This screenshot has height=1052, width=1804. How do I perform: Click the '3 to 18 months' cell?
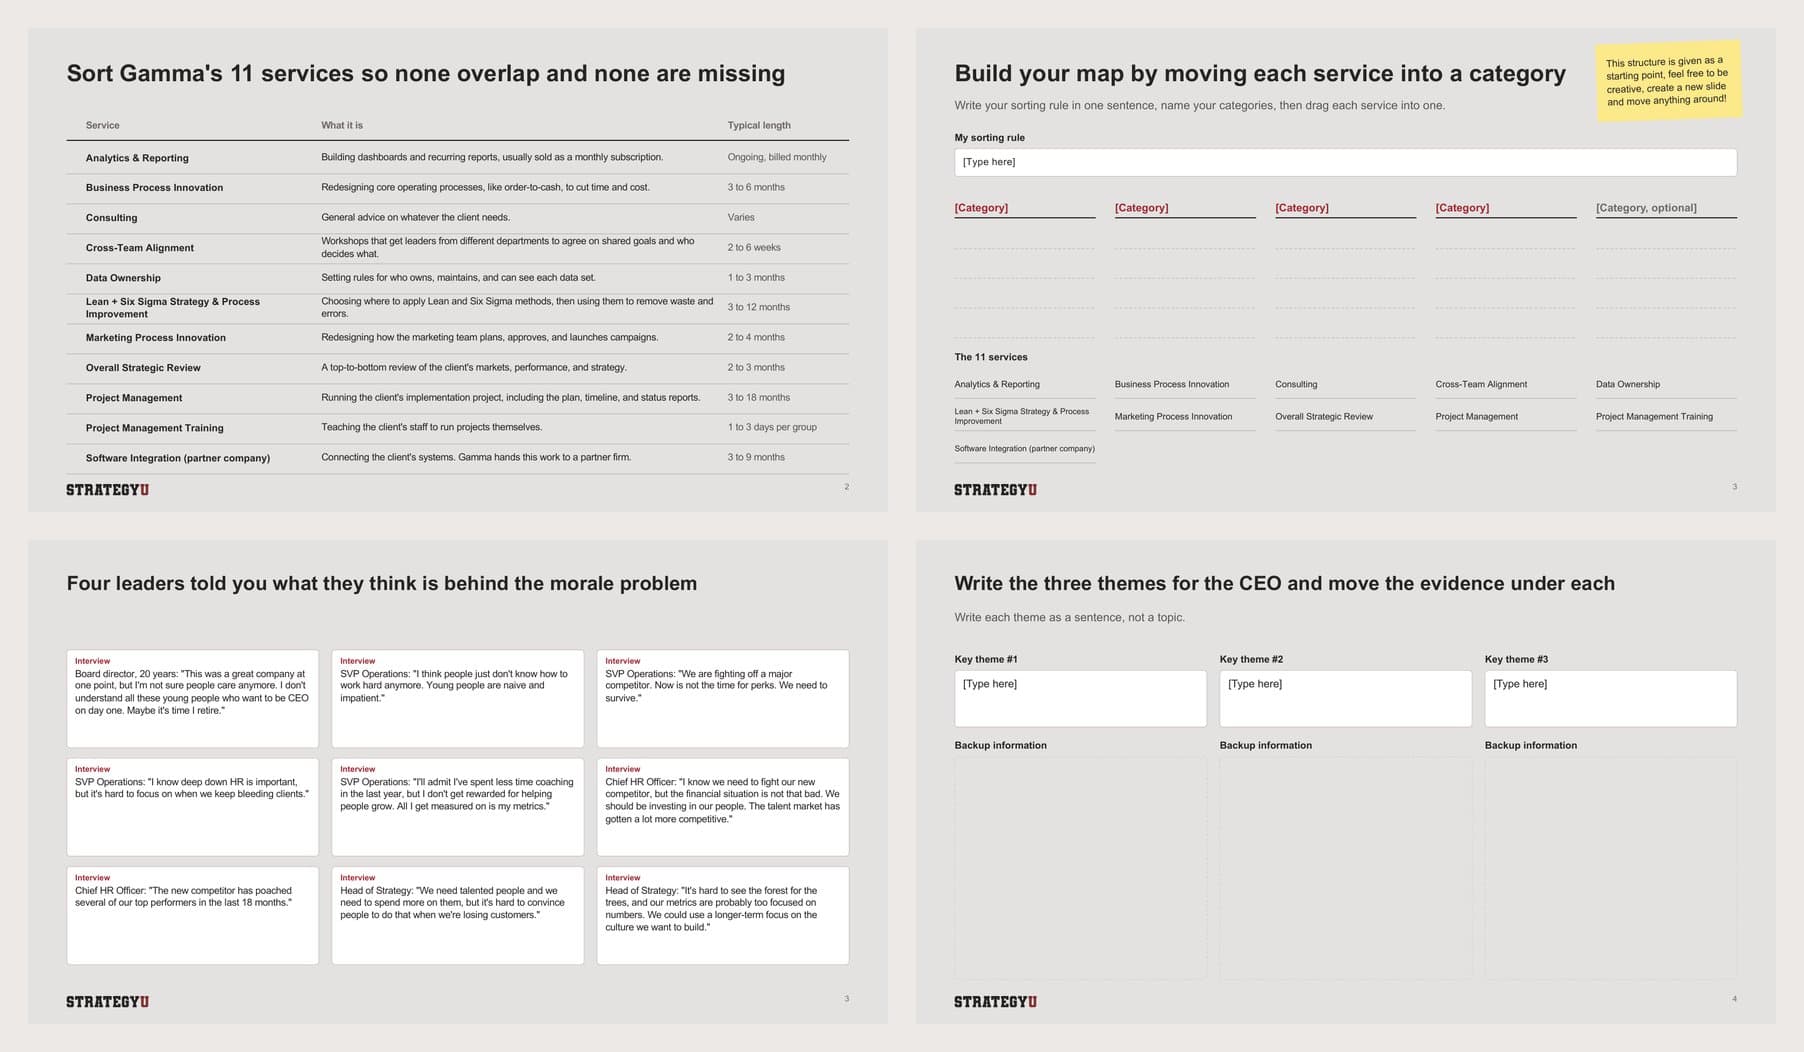(x=758, y=397)
